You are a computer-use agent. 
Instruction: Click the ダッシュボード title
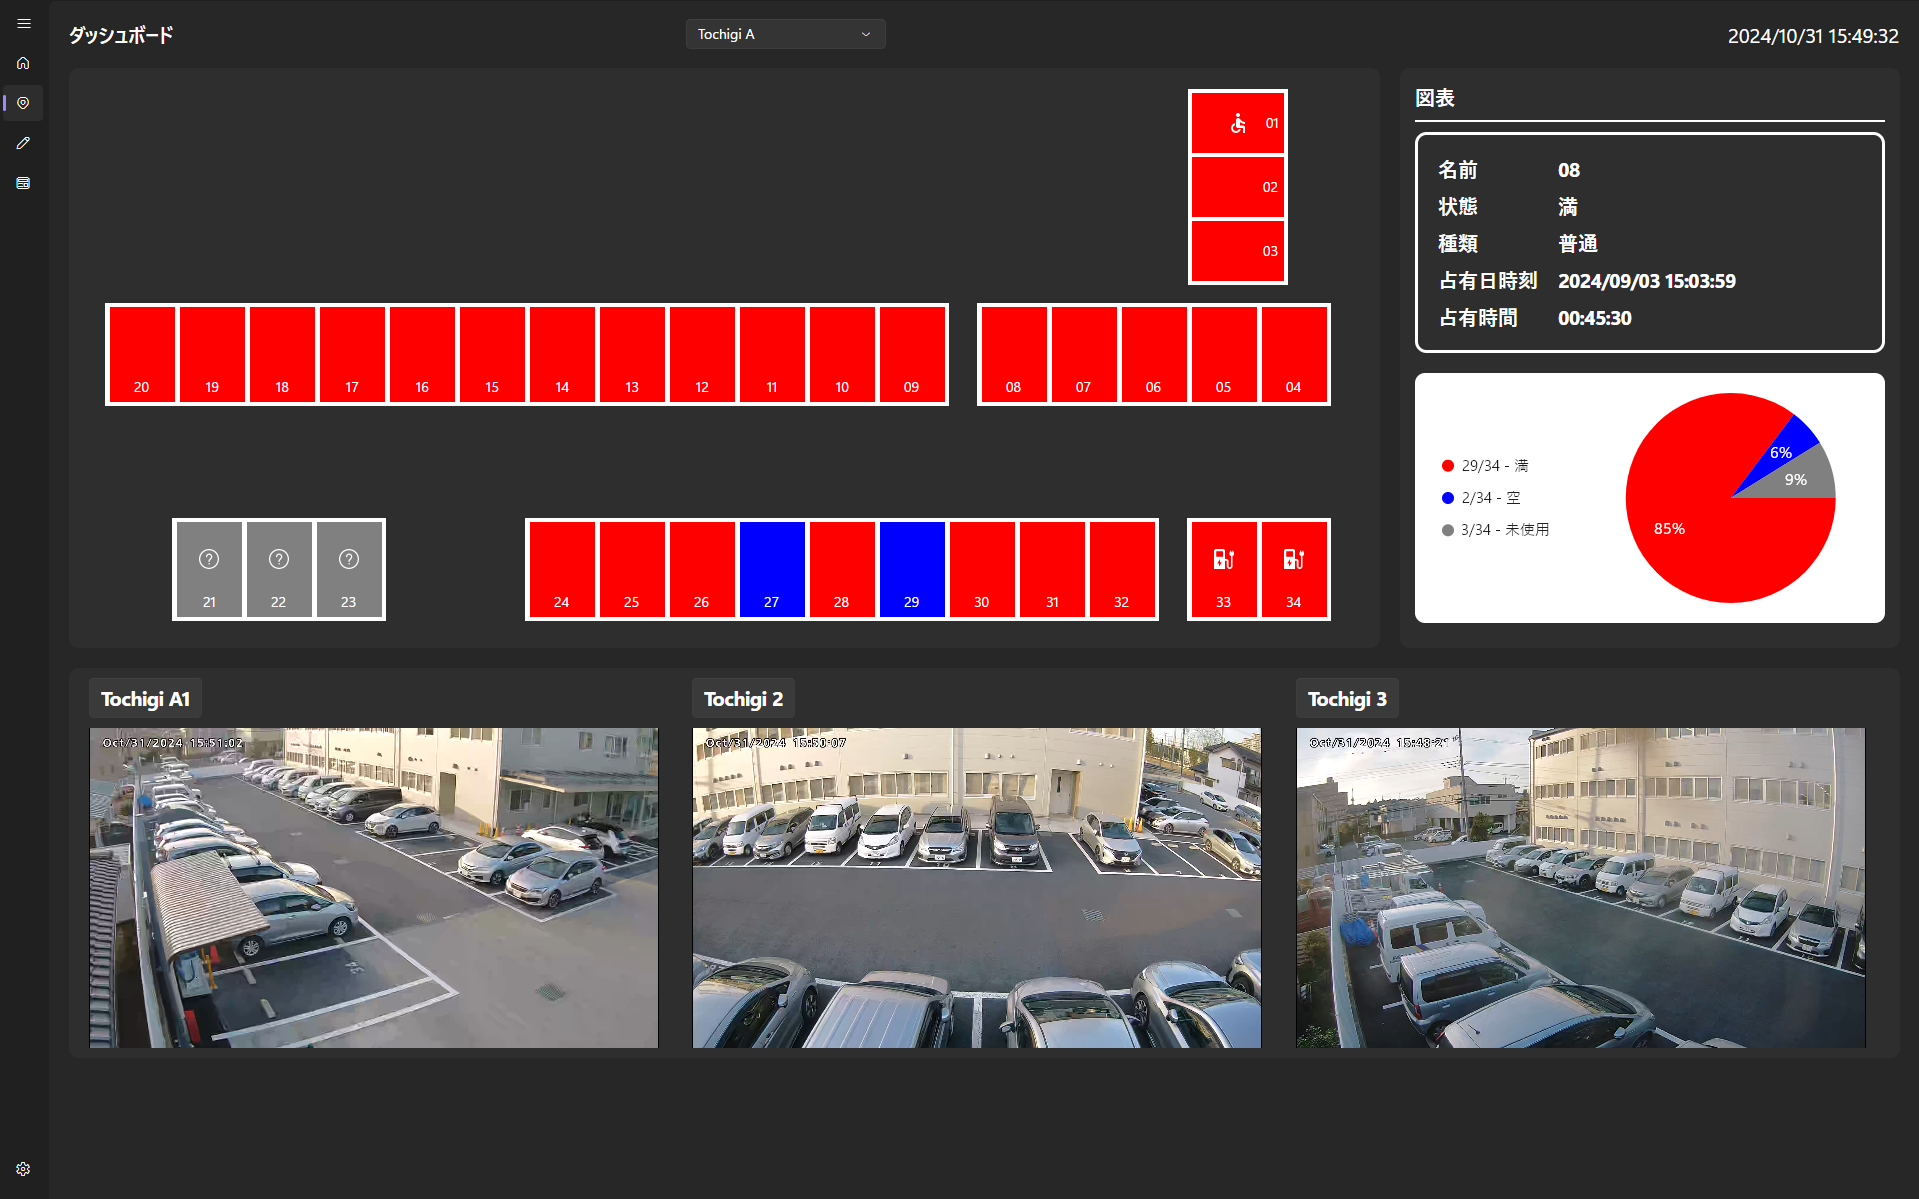click(119, 35)
